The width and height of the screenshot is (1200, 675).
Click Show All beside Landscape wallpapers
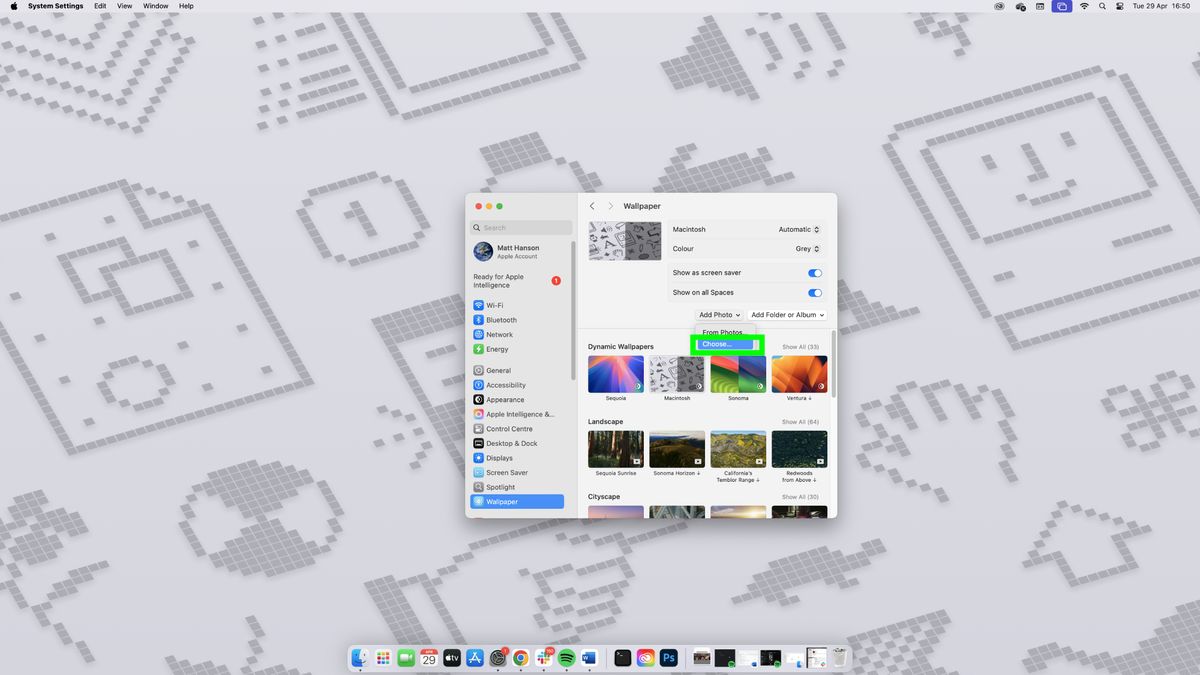coord(799,421)
